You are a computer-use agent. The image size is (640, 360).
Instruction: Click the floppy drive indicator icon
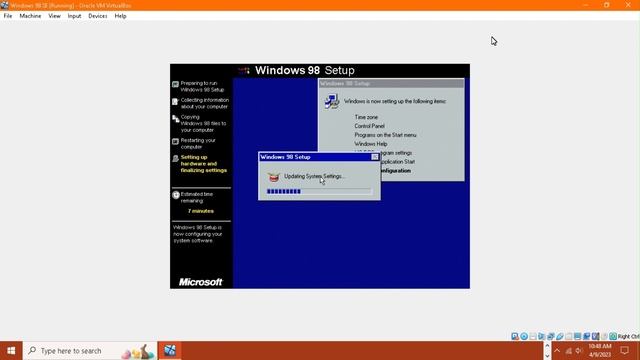pyautogui.click(x=533, y=336)
